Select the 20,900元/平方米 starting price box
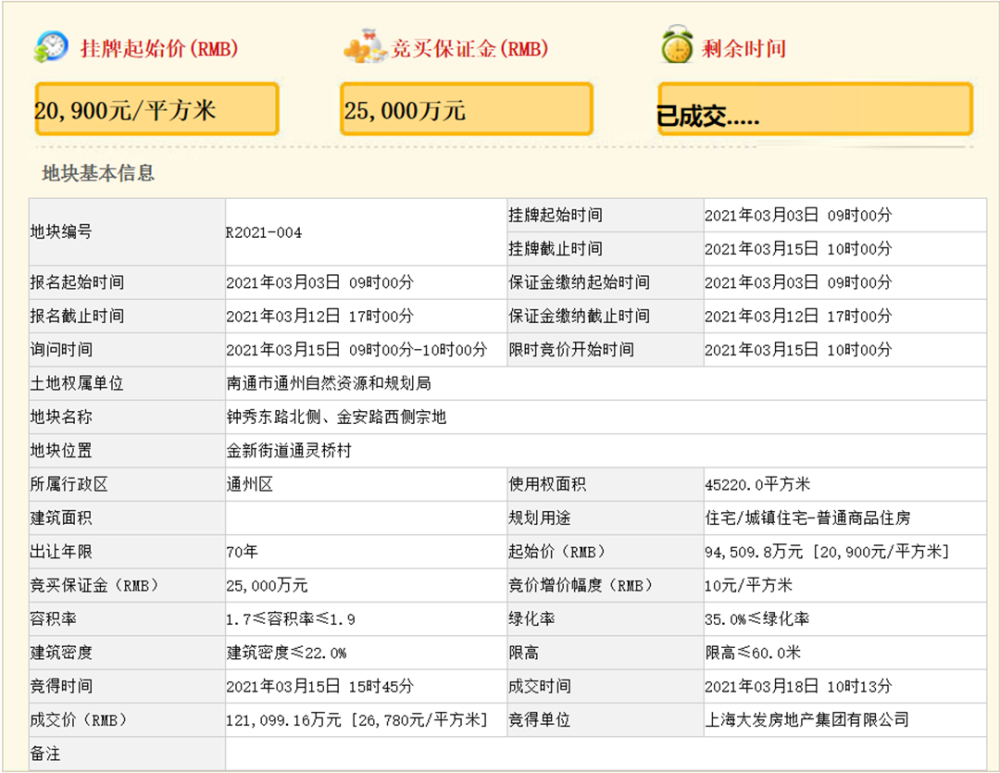 coord(157,109)
